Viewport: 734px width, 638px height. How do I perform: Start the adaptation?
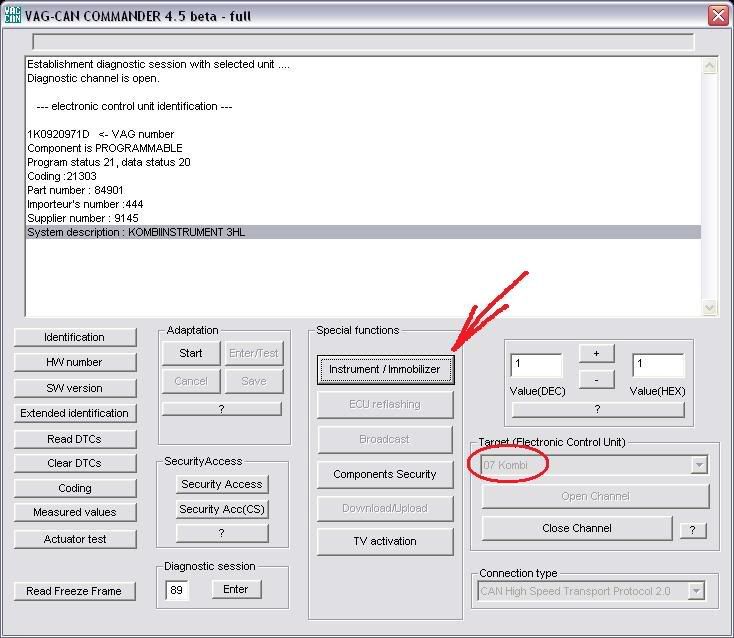pyautogui.click(x=191, y=353)
